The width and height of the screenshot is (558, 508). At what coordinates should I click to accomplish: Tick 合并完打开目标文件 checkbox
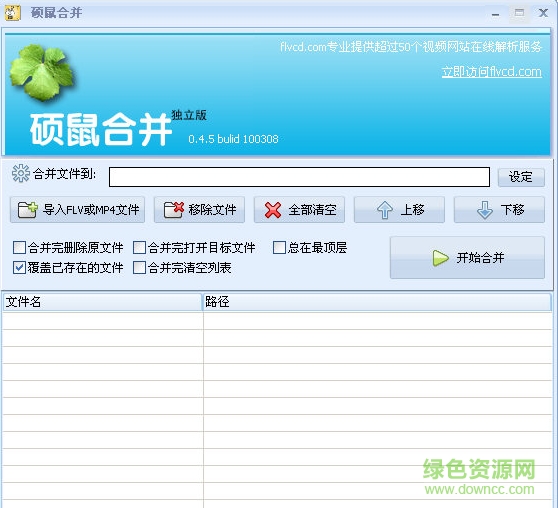click(140, 247)
